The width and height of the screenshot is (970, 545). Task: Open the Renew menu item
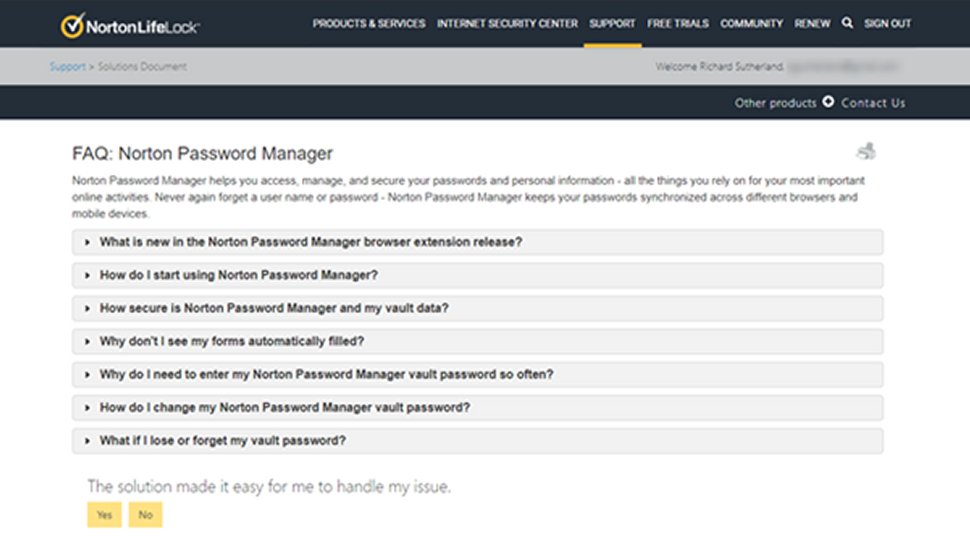(812, 24)
